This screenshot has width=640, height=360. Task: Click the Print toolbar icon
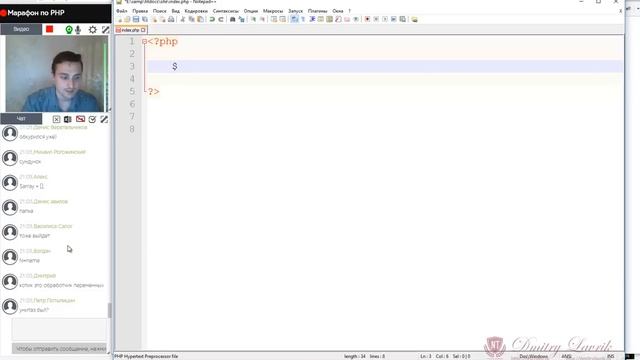pyautogui.click(x=171, y=19)
